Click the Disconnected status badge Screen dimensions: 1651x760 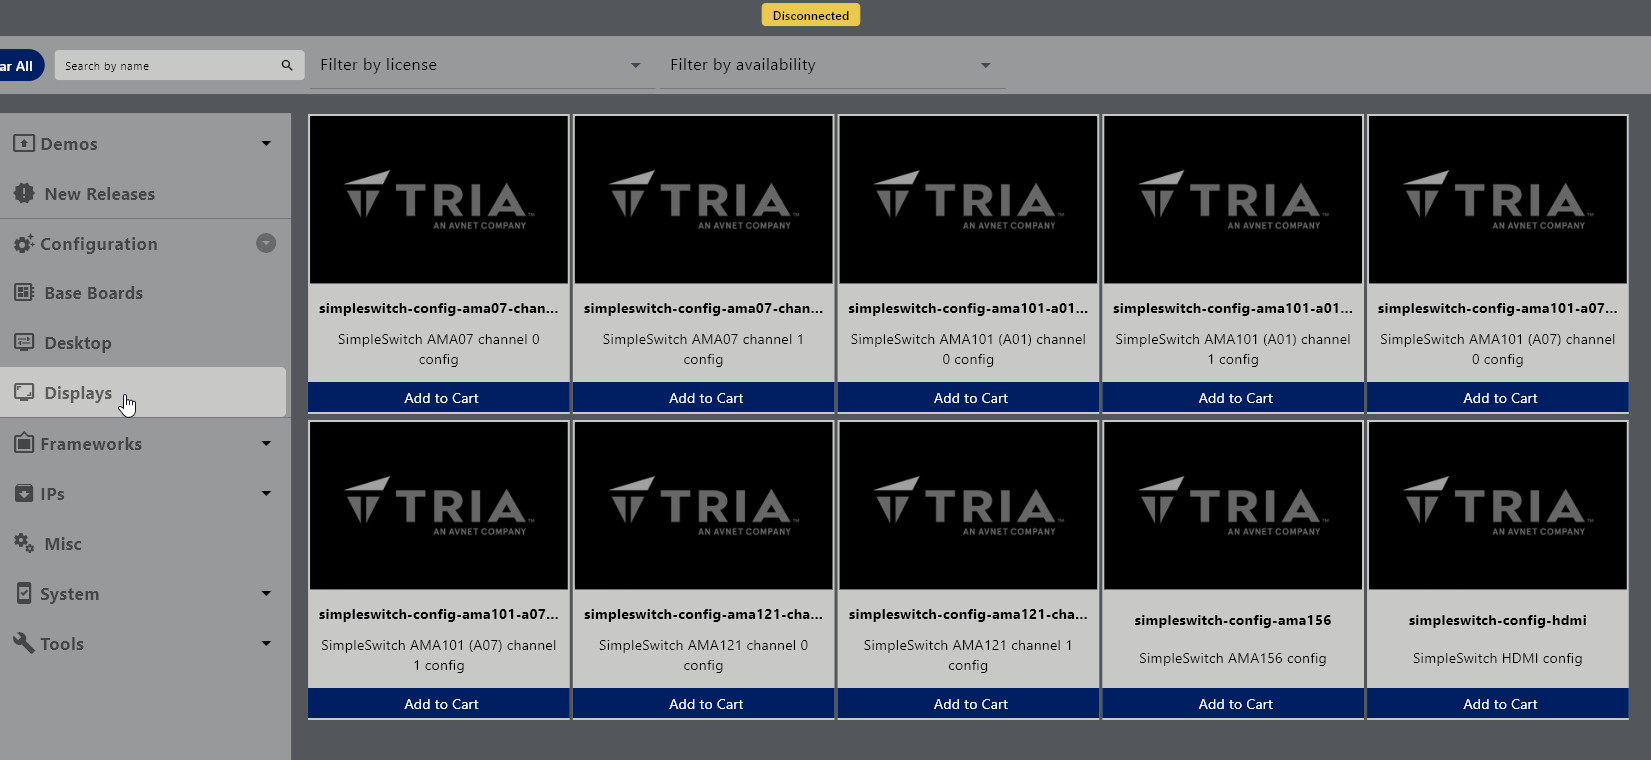point(811,15)
